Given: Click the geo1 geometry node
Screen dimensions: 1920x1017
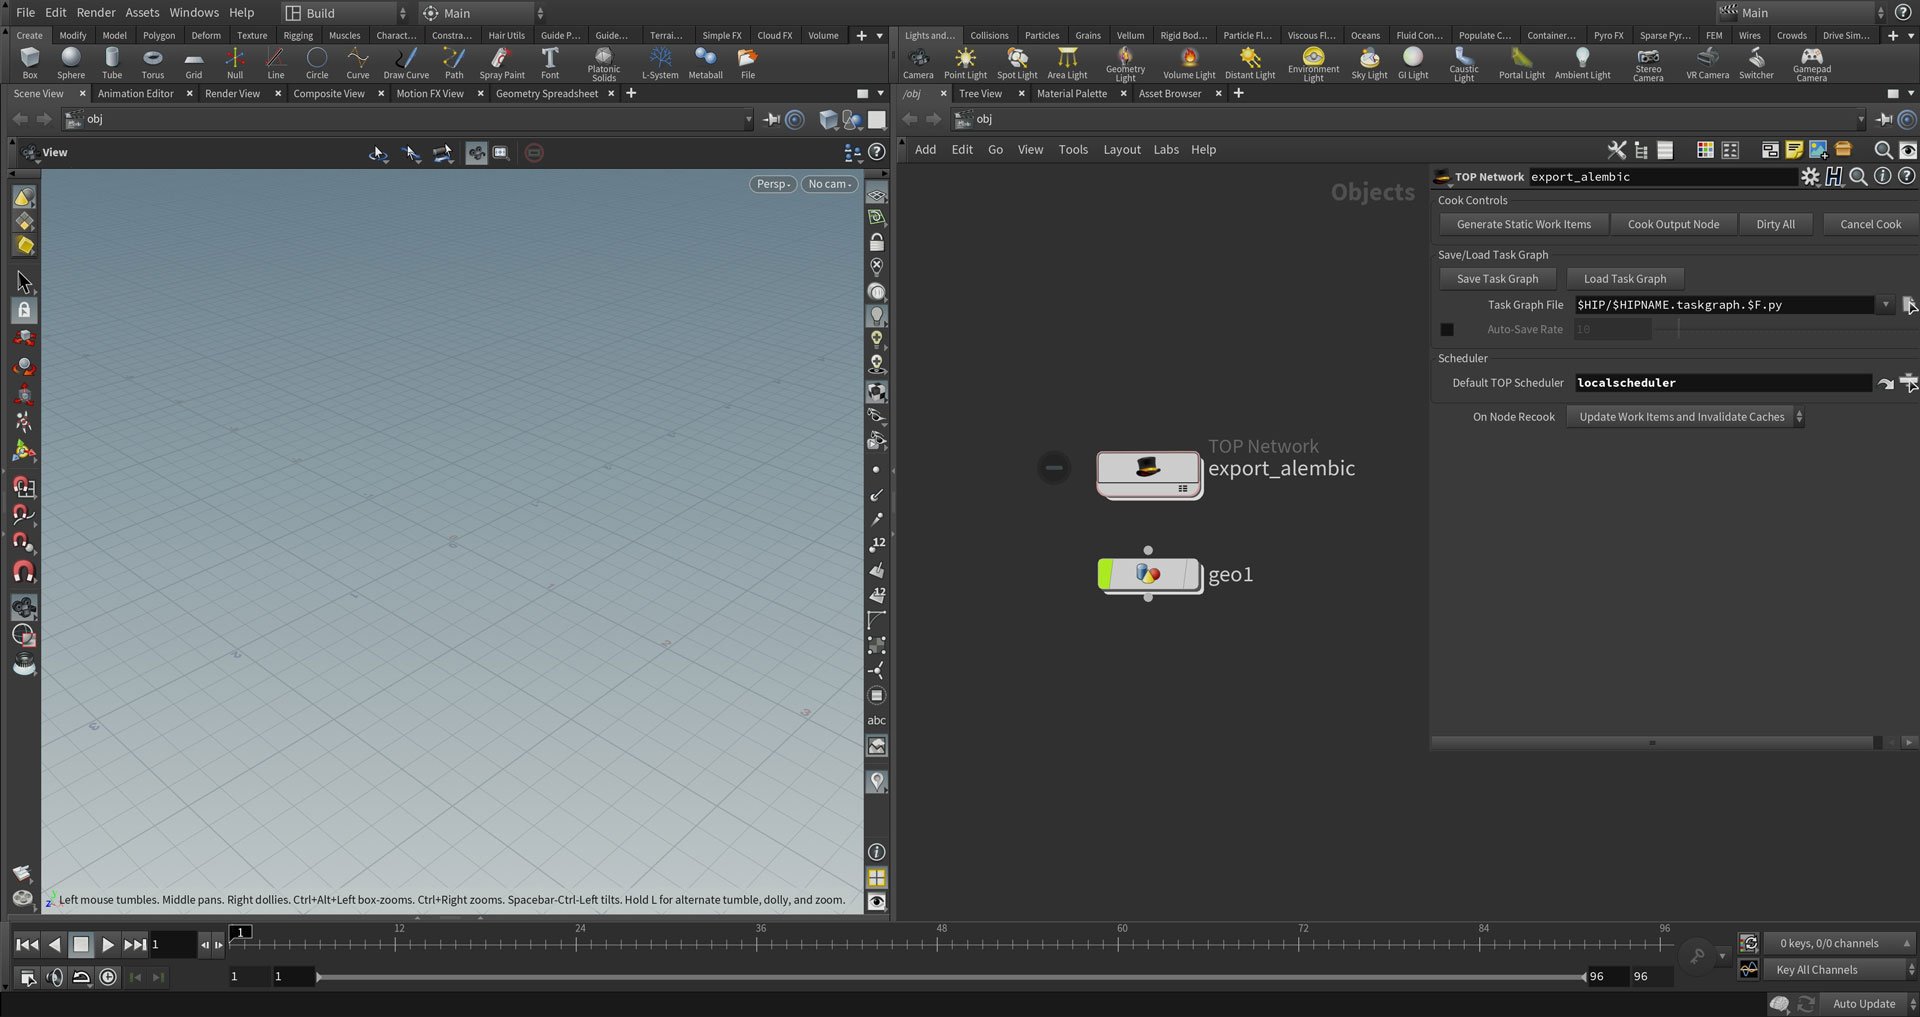Looking at the screenshot, I should pyautogui.click(x=1148, y=574).
